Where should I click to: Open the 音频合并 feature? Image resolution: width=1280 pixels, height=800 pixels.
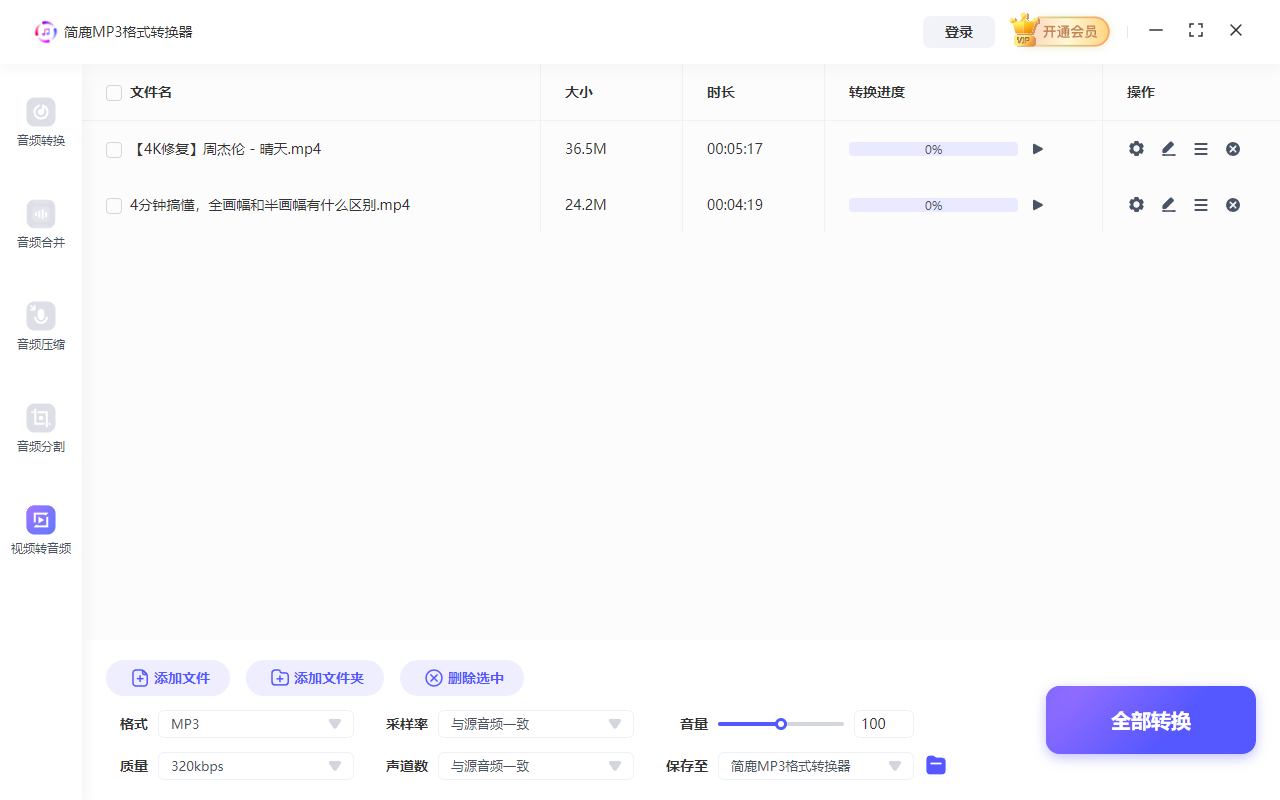point(40,224)
